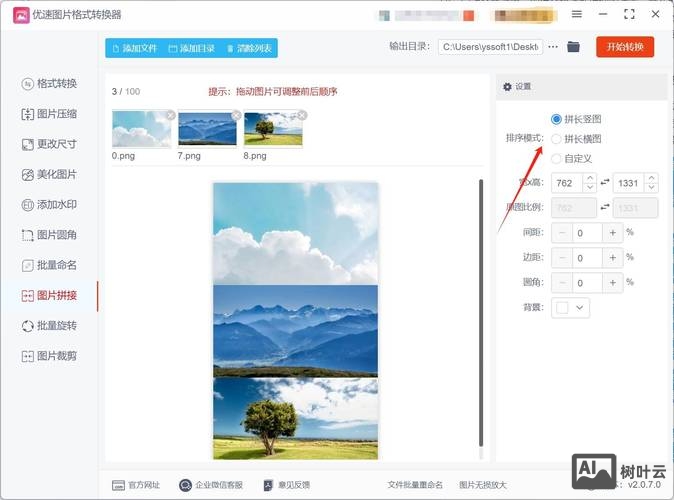Open the 图片压缩 image compression section
674x500 pixels.
[49, 114]
